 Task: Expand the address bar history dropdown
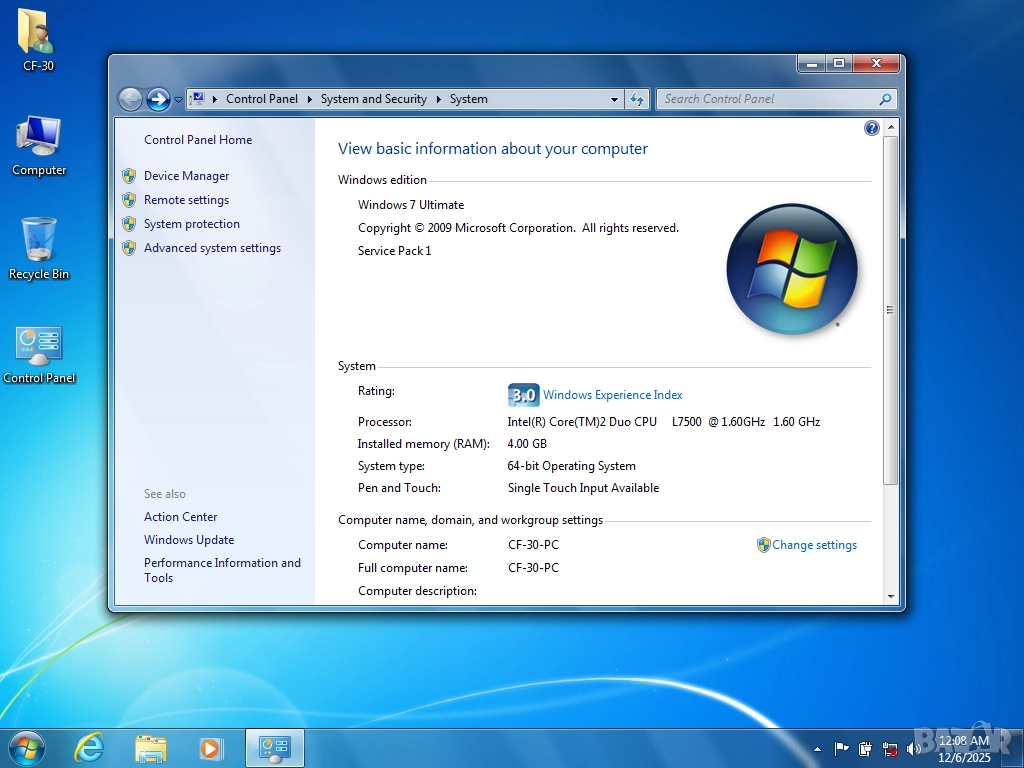614,99
